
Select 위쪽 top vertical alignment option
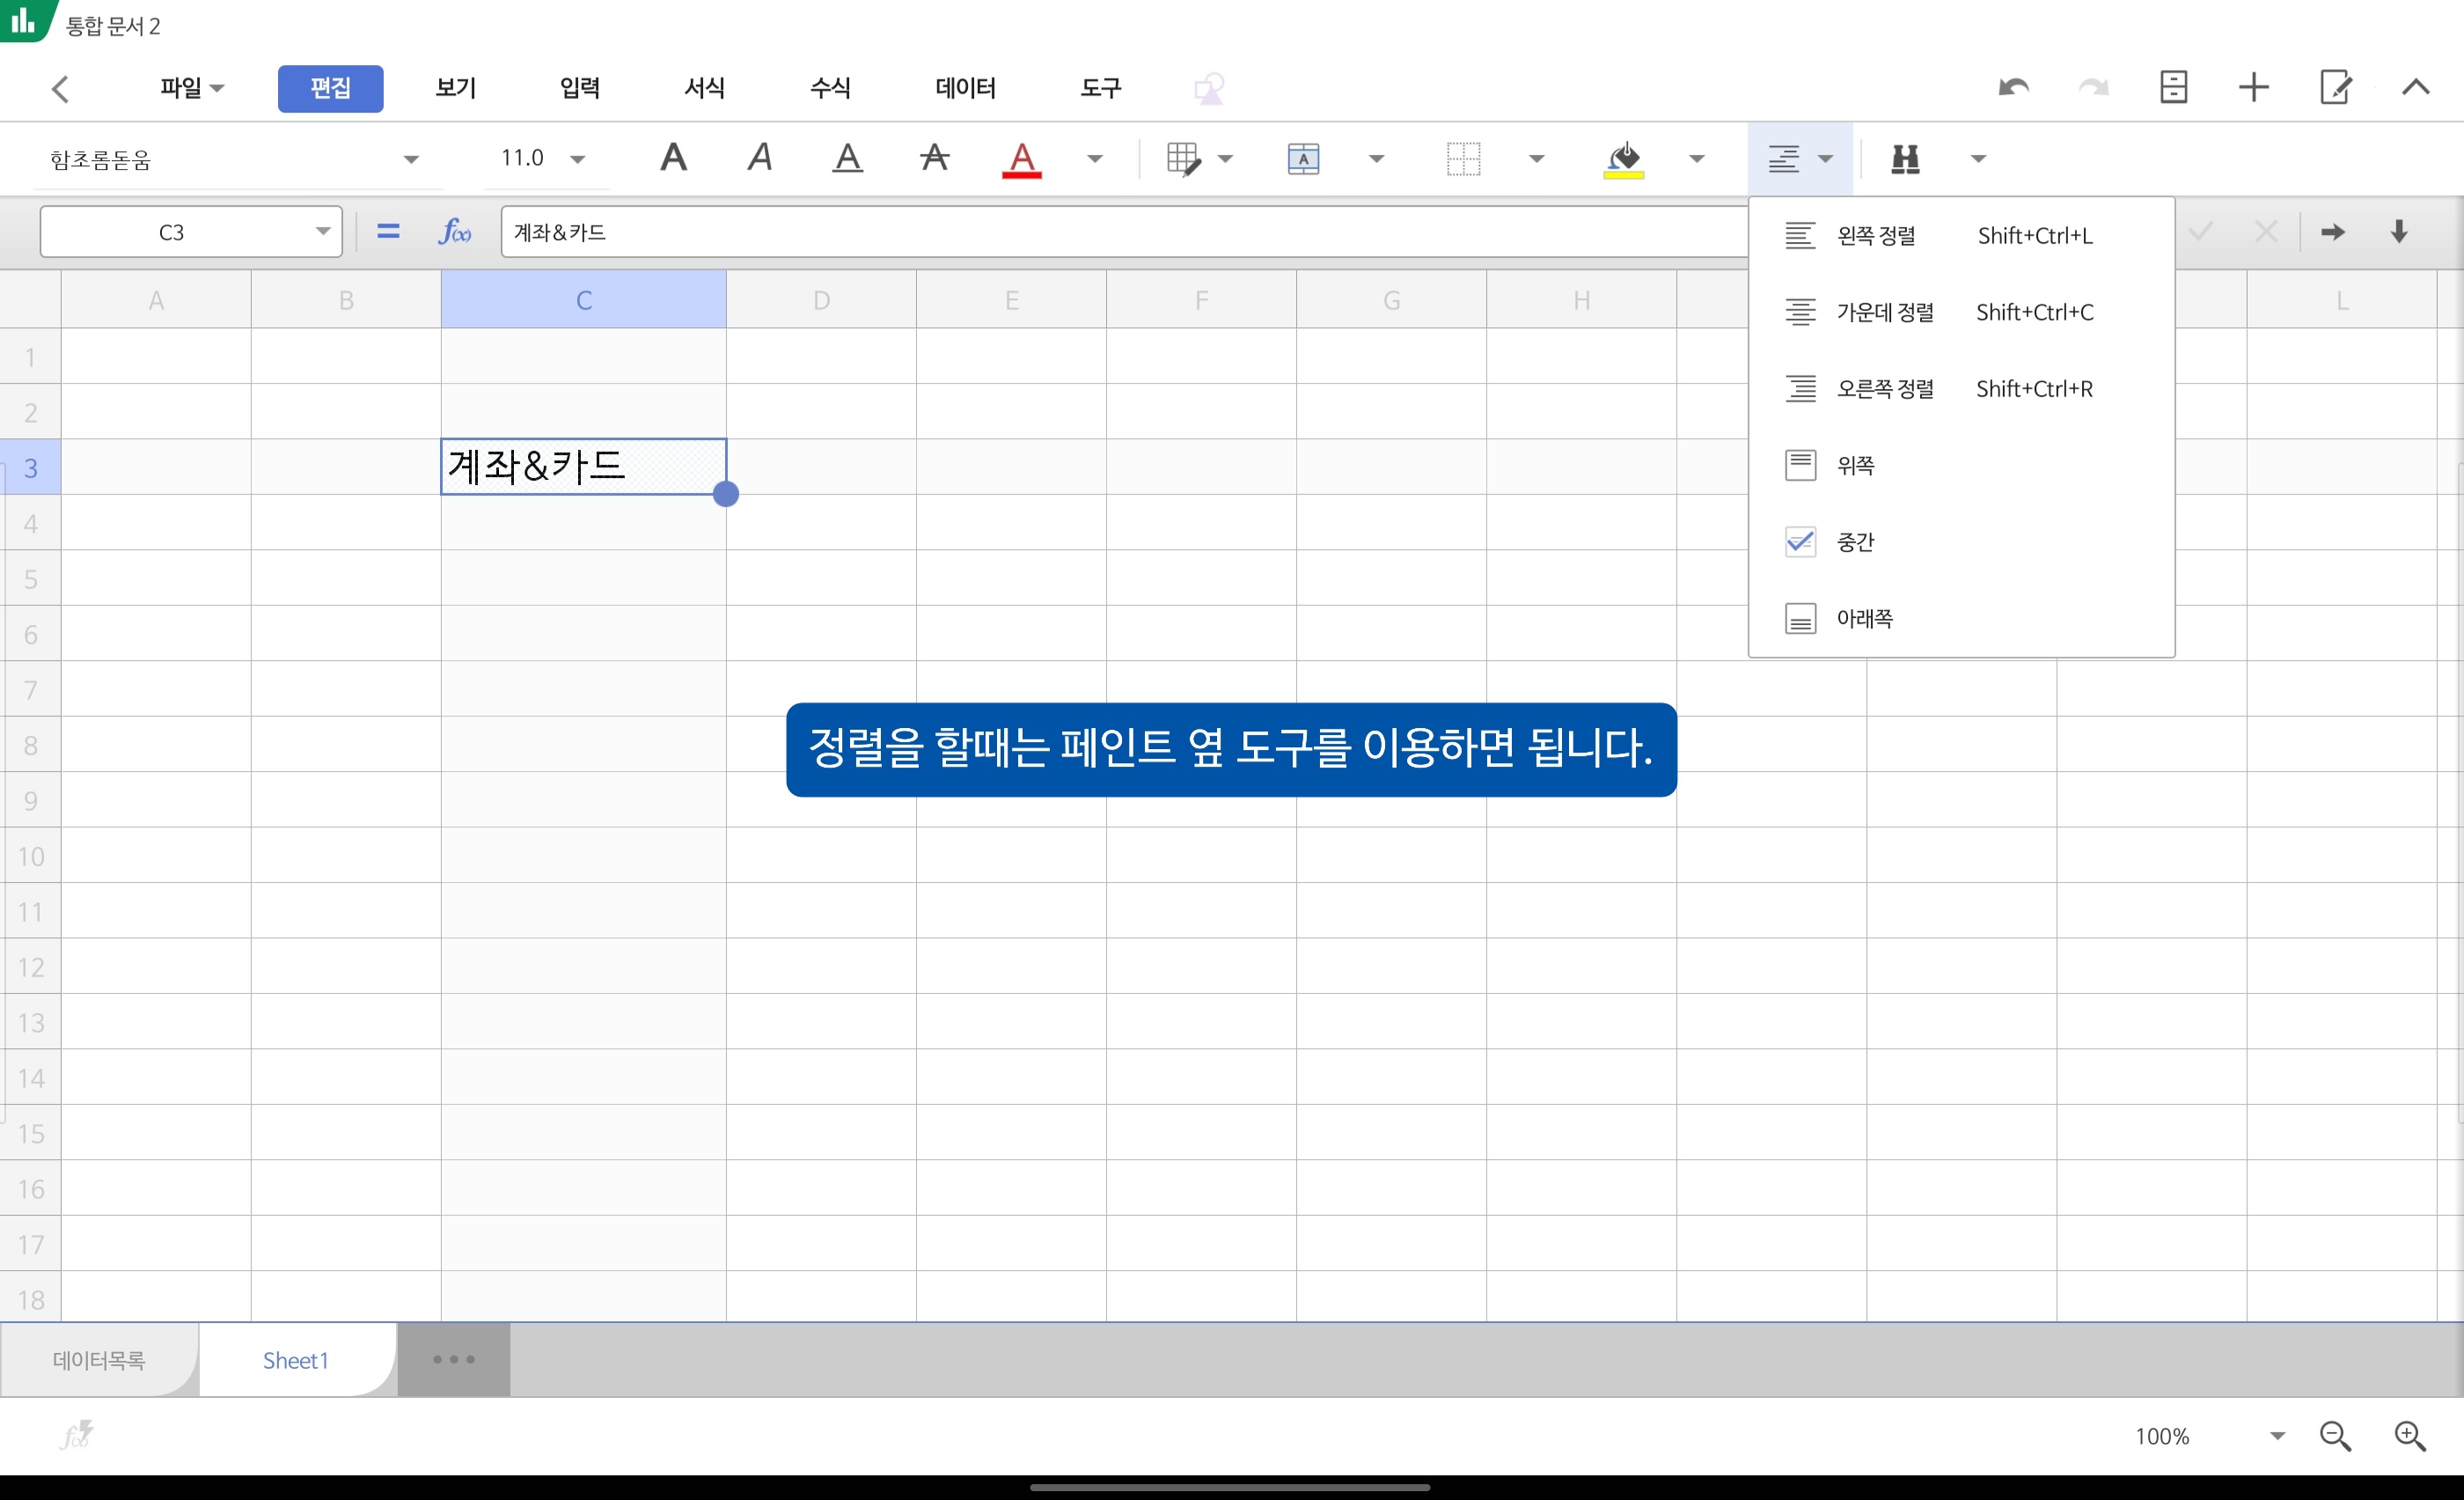pos(1855,465)
